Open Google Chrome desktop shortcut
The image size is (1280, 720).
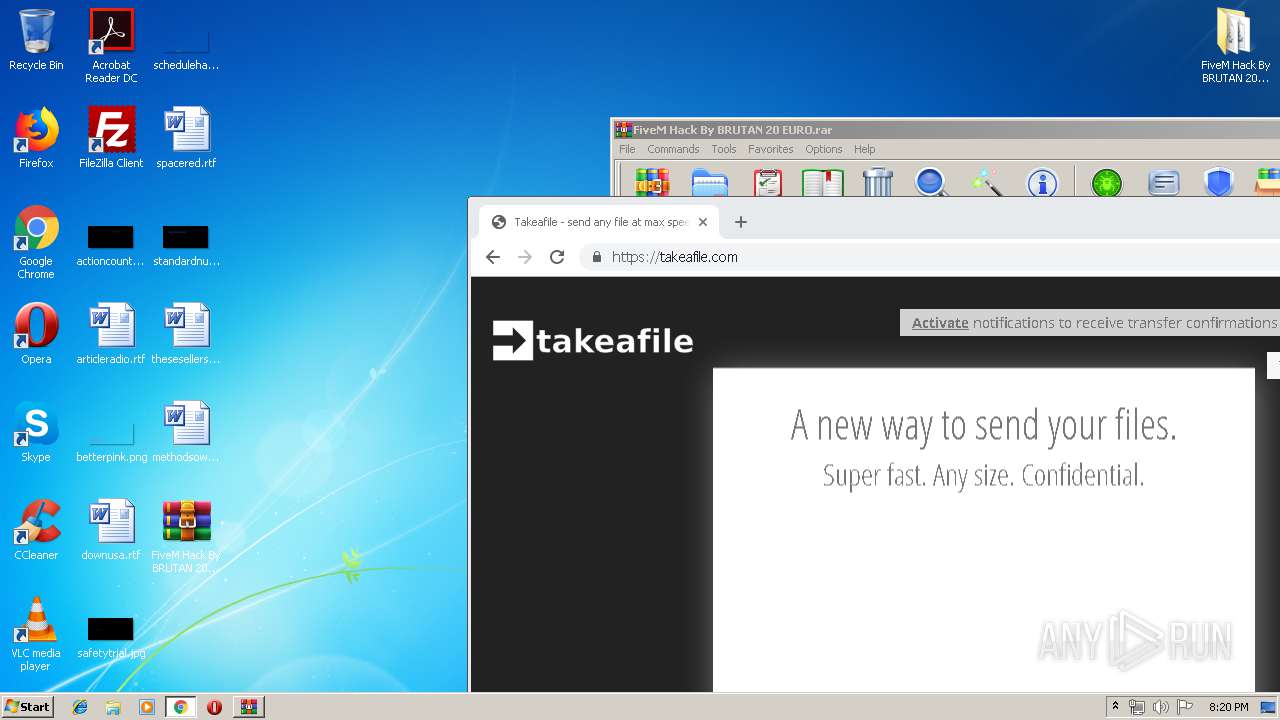pyautogui.click(x=36, y=242)
